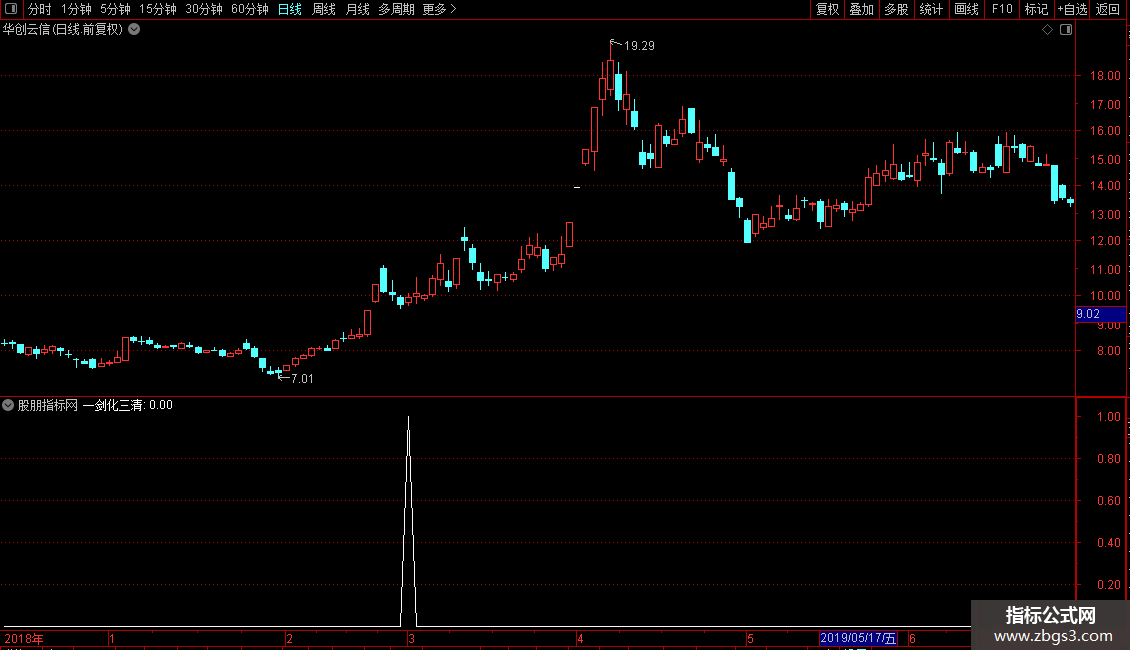The image size is (1130, 650).
Task: Expand dropdown next to 华创云信 title
Action: [134, 30]
